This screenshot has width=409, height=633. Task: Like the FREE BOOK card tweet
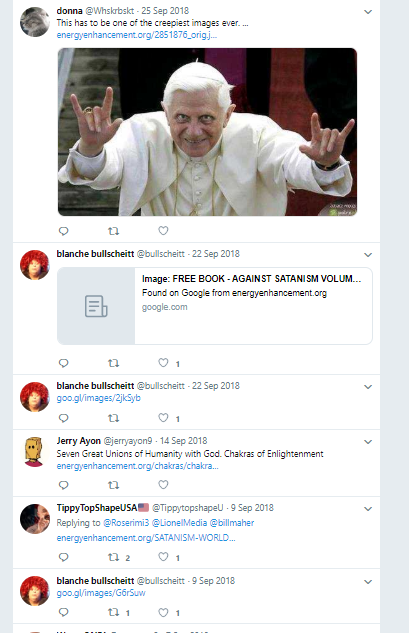[x=163, y=363]
